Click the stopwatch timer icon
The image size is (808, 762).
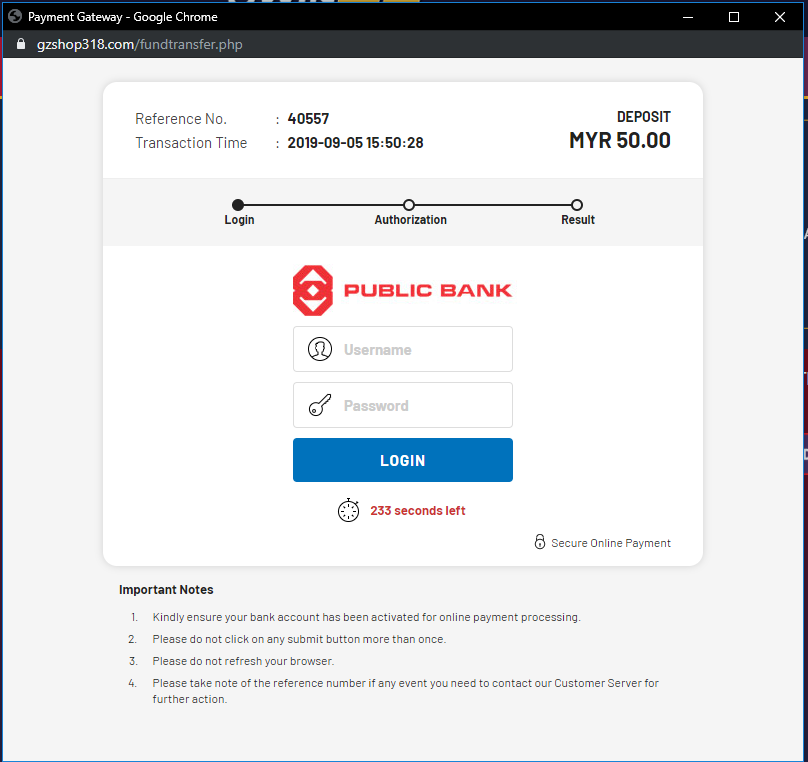point(348,510)
